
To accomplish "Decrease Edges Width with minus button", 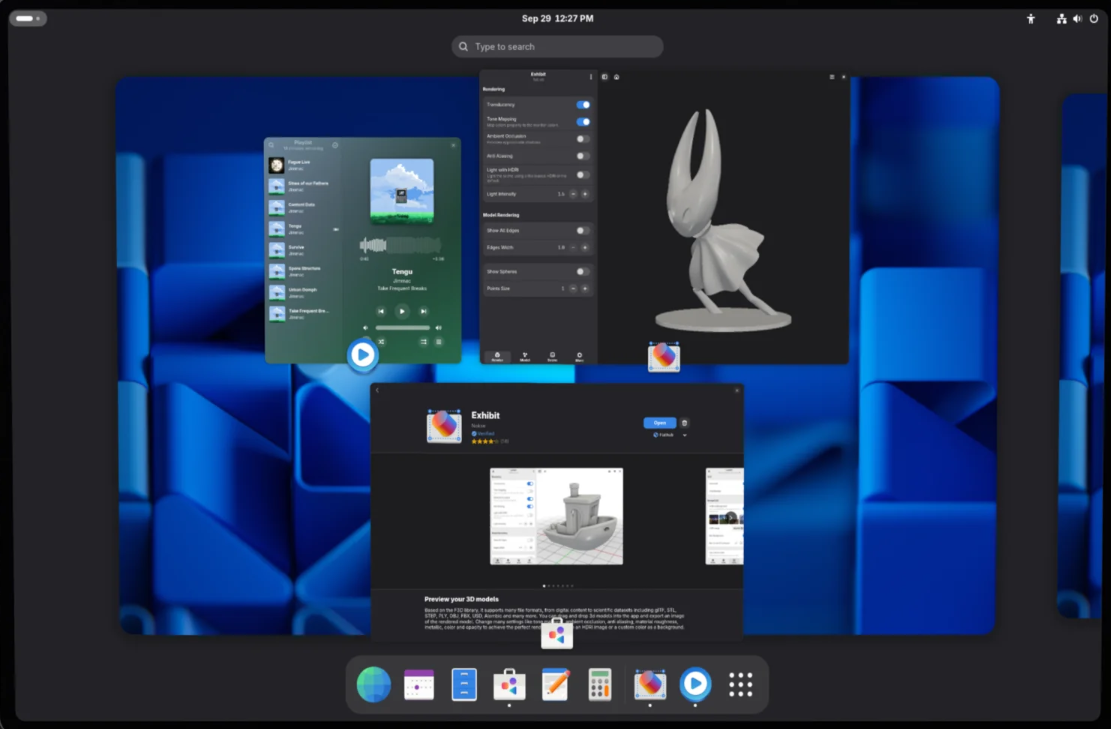I will tap(573, 247).
